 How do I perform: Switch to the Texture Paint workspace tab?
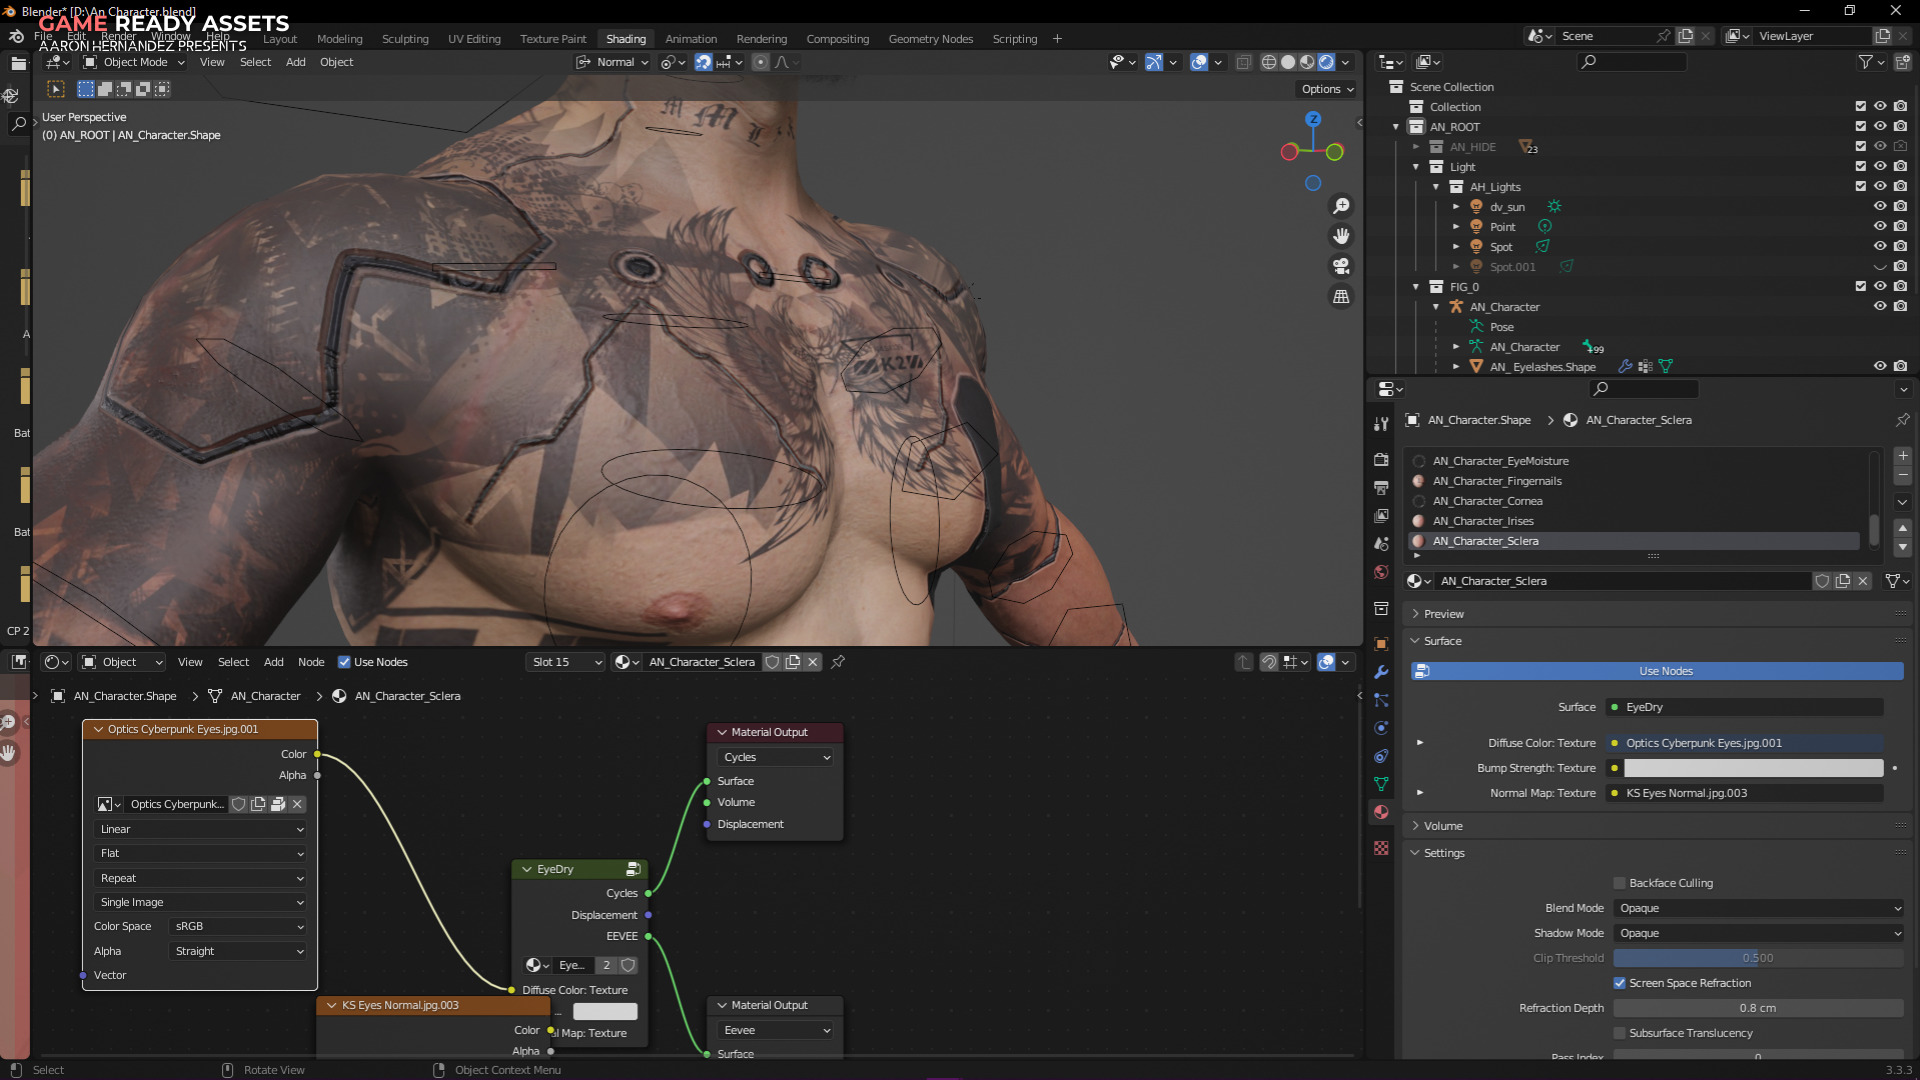tap(552, 39)
